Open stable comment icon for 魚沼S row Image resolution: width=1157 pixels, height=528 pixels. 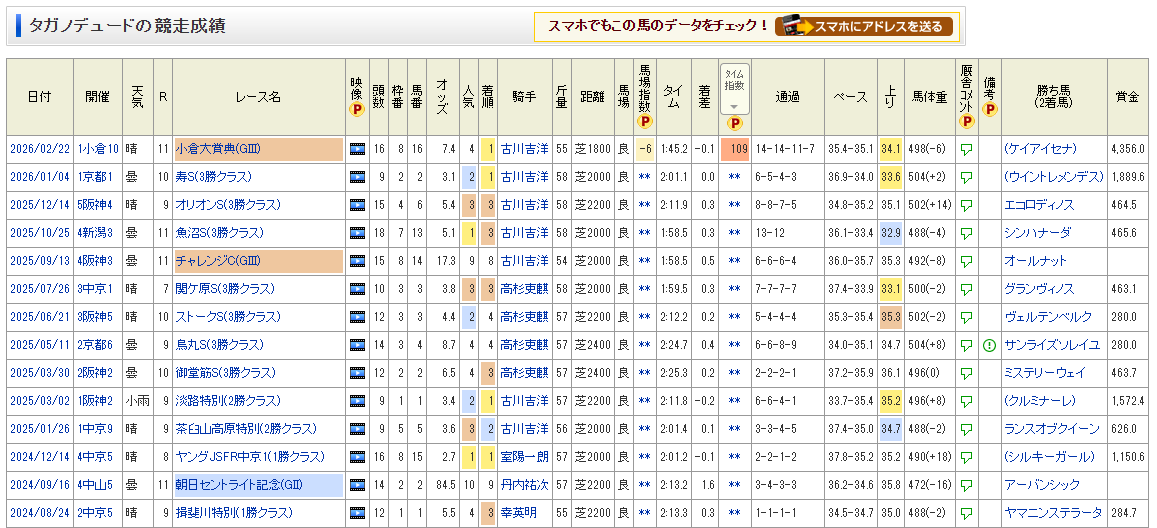[966, 233]
